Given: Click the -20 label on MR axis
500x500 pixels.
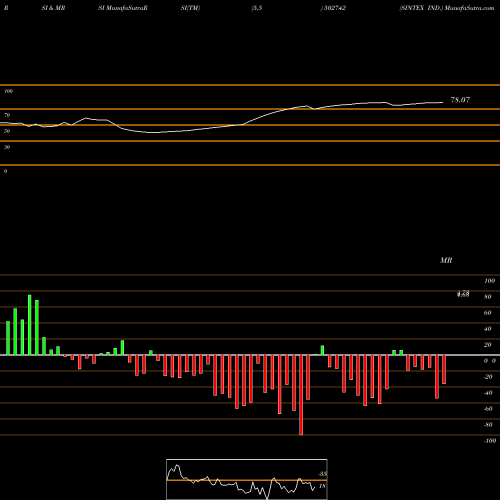Looking at the screenshot, I should point(488,377).
